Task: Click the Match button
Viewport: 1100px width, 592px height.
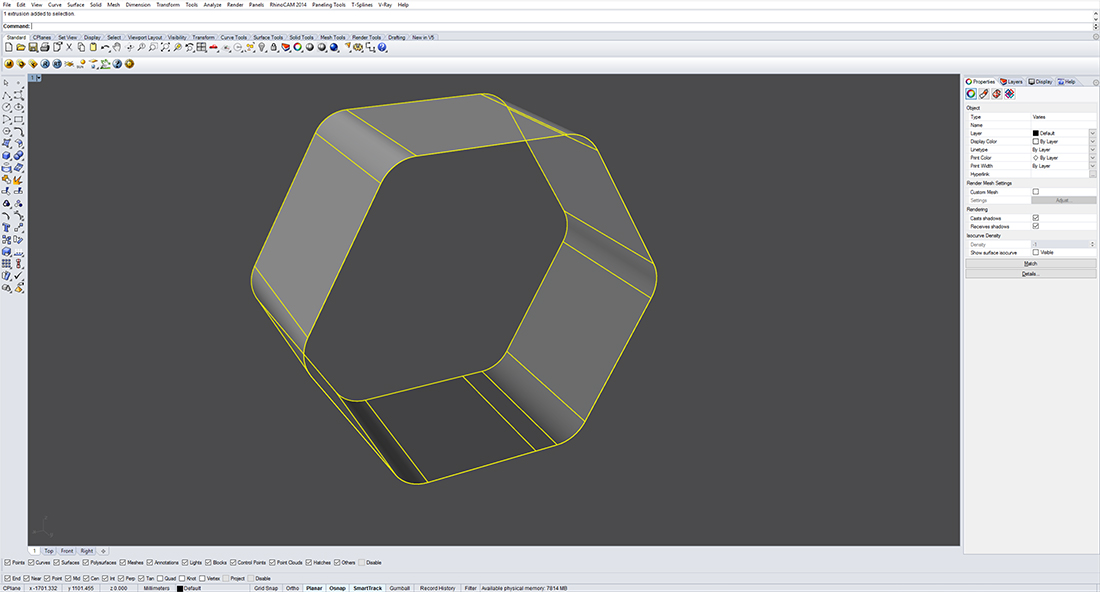Action: click(x=1031, y=263)
